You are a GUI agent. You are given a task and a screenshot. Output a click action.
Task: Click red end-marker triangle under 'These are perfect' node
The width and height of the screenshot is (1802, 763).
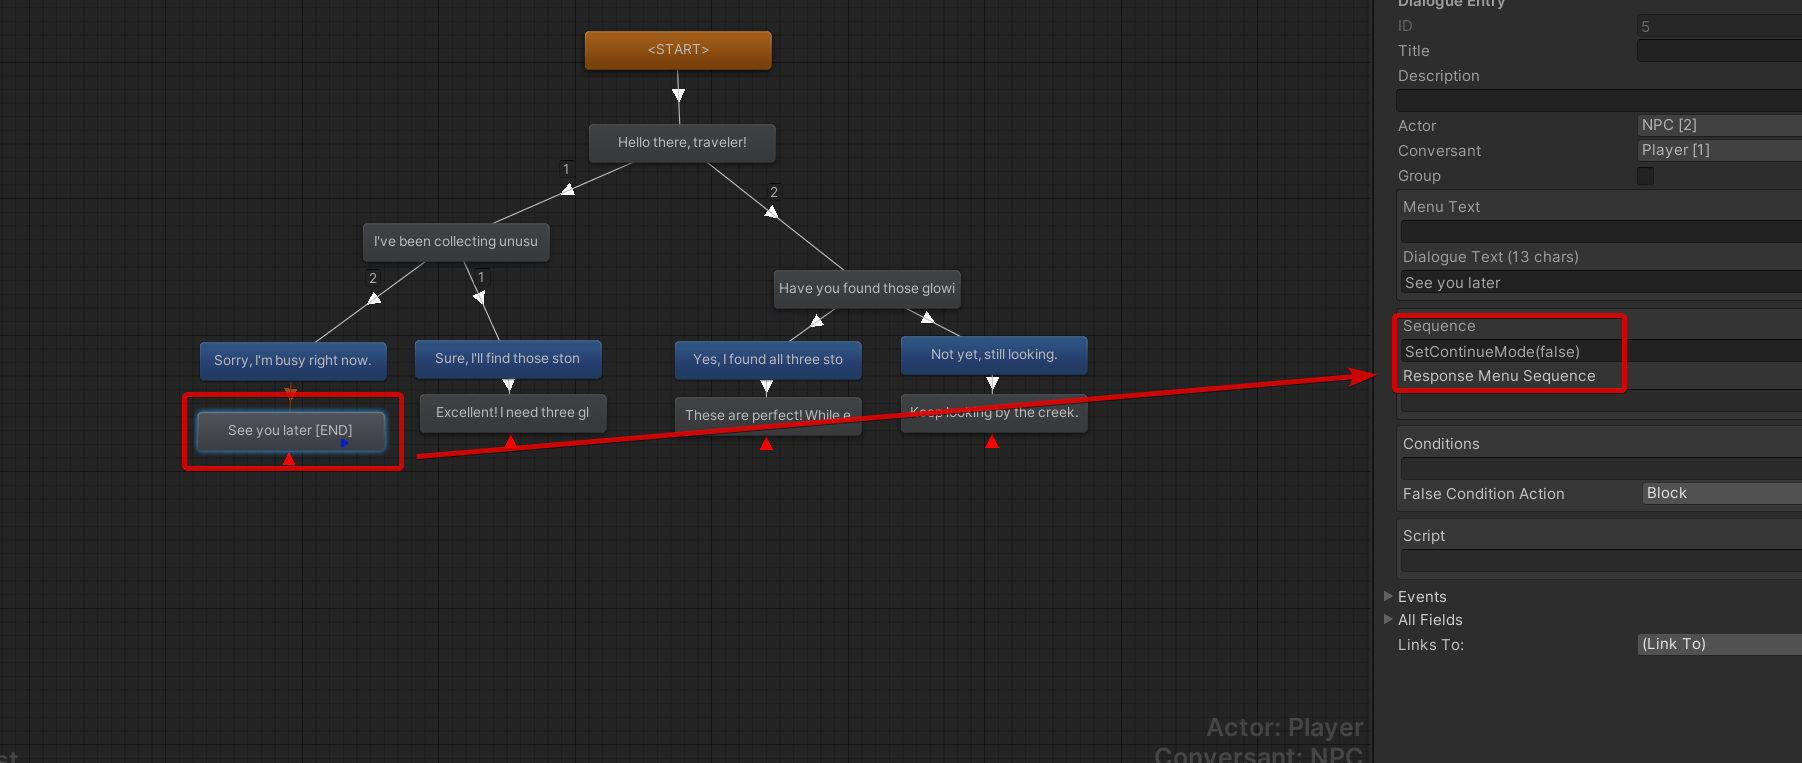coord(766,444)
